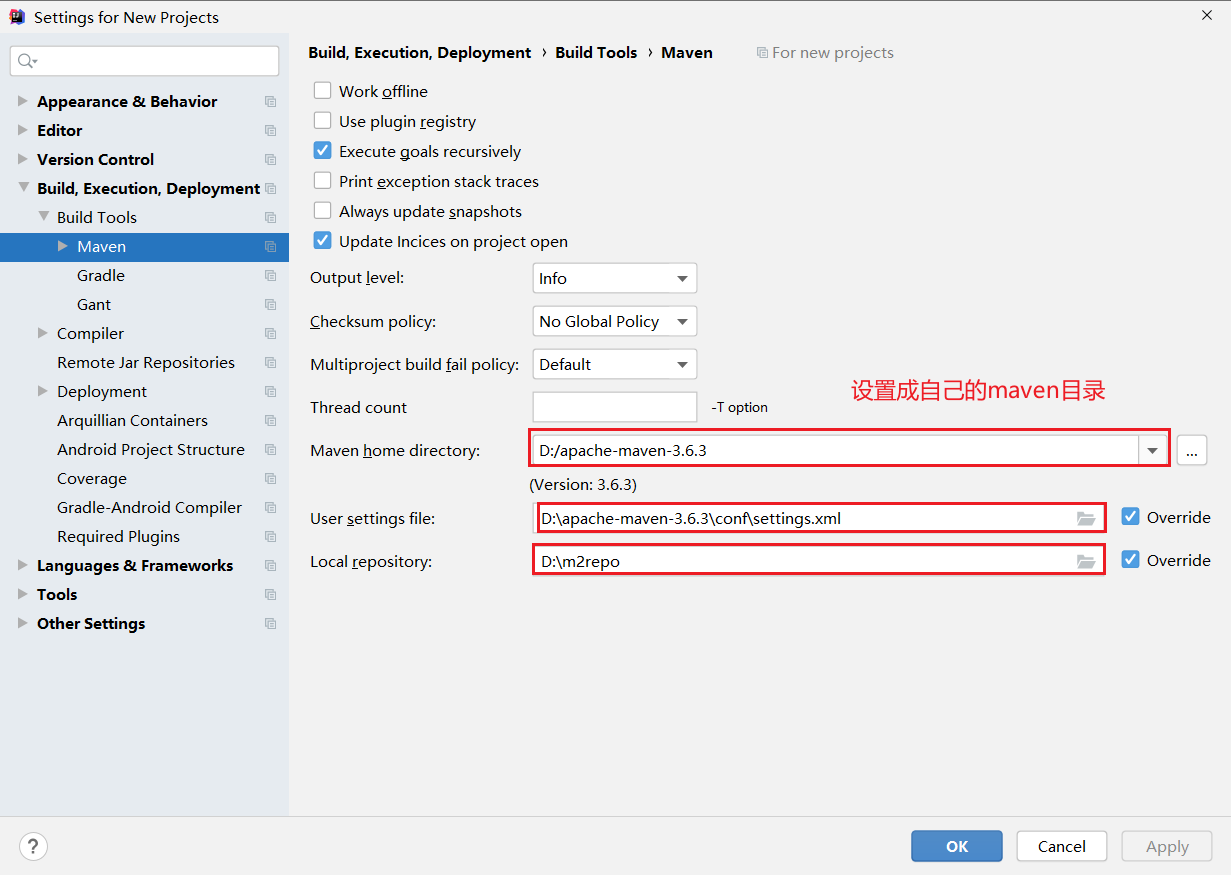1231x875 pixels.
Task: Expand the Languages & Frameworks node
Action: coord(22,565)
